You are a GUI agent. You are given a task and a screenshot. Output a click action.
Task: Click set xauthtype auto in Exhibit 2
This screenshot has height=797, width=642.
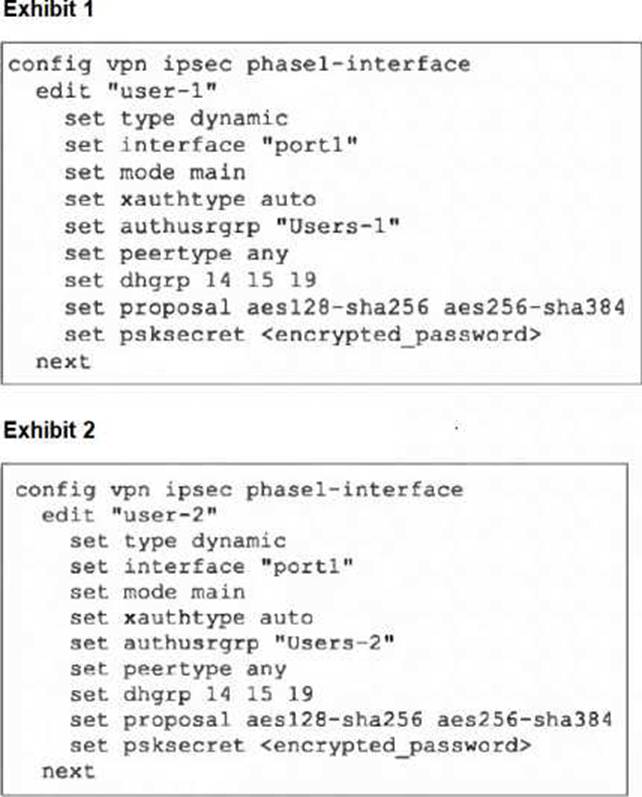click(x=191, y=618)
